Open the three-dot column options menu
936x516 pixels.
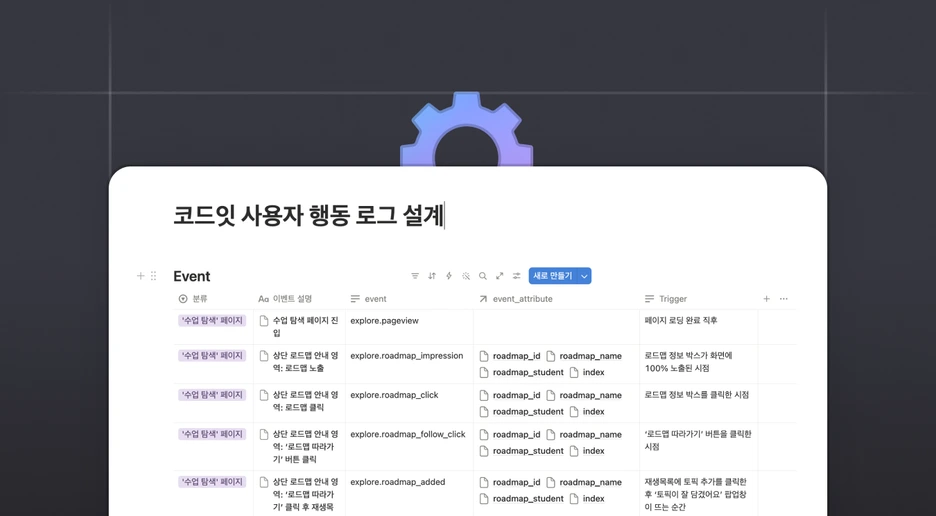(x=784, y=299)
